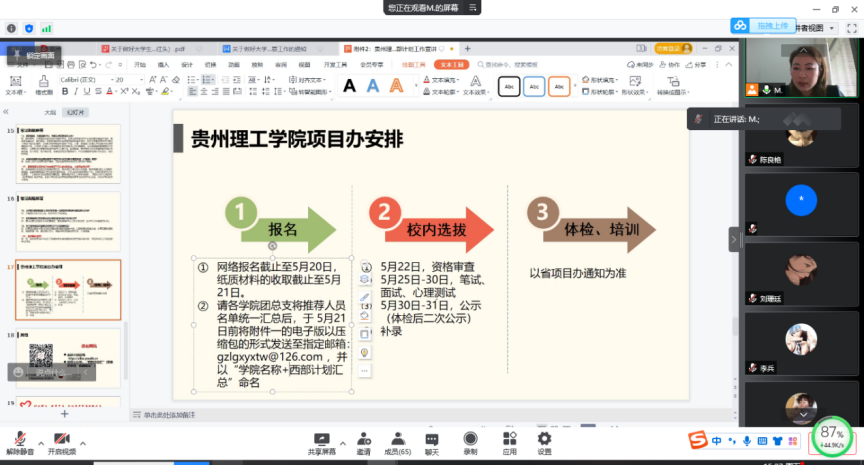The image size is (864, 465).
Task: Select the 幻灯片 panel view button
Action: [77, 112]
